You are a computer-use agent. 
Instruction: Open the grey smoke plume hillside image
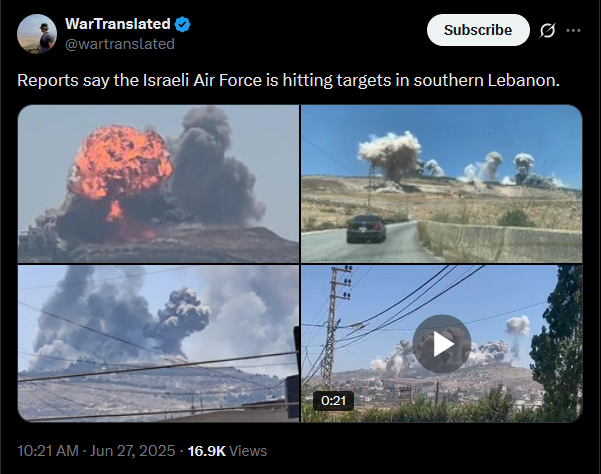pos(158,344)
